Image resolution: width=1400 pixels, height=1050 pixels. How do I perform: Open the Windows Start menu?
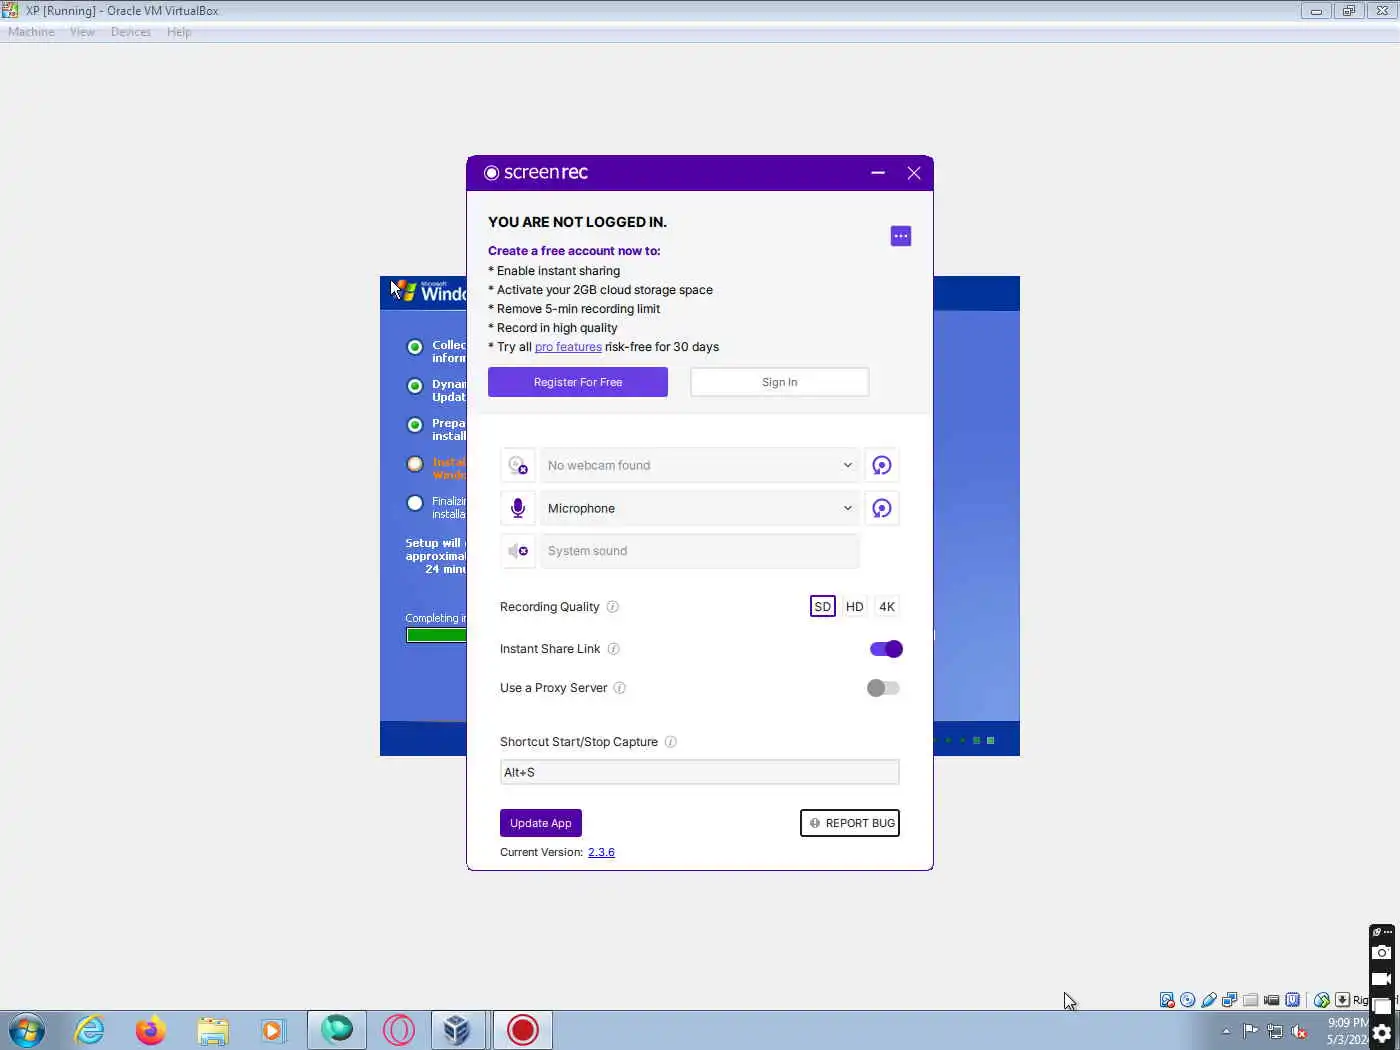pos(27,1030)
